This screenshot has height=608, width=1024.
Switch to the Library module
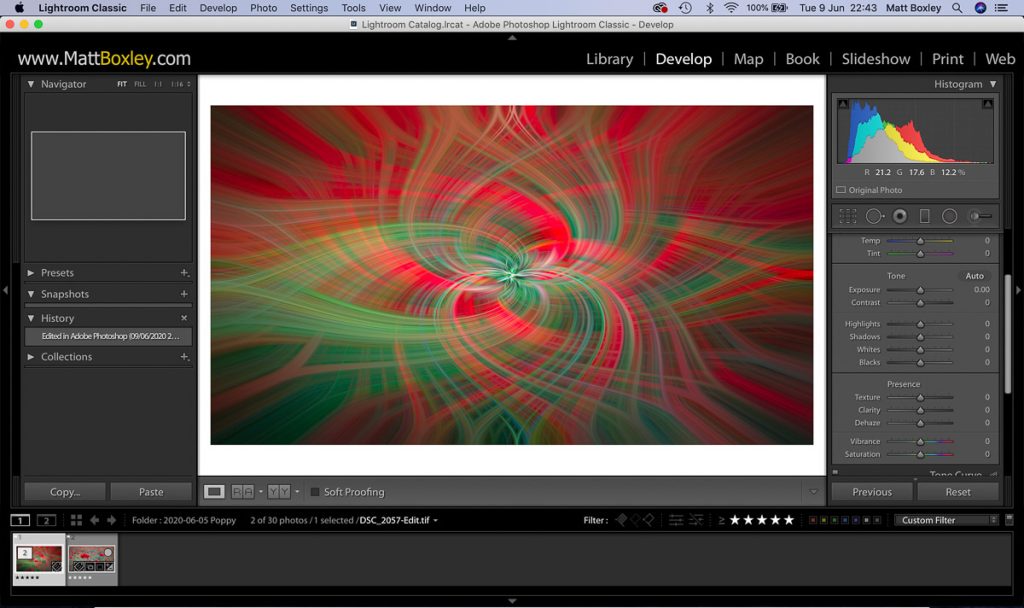point(609,59)
